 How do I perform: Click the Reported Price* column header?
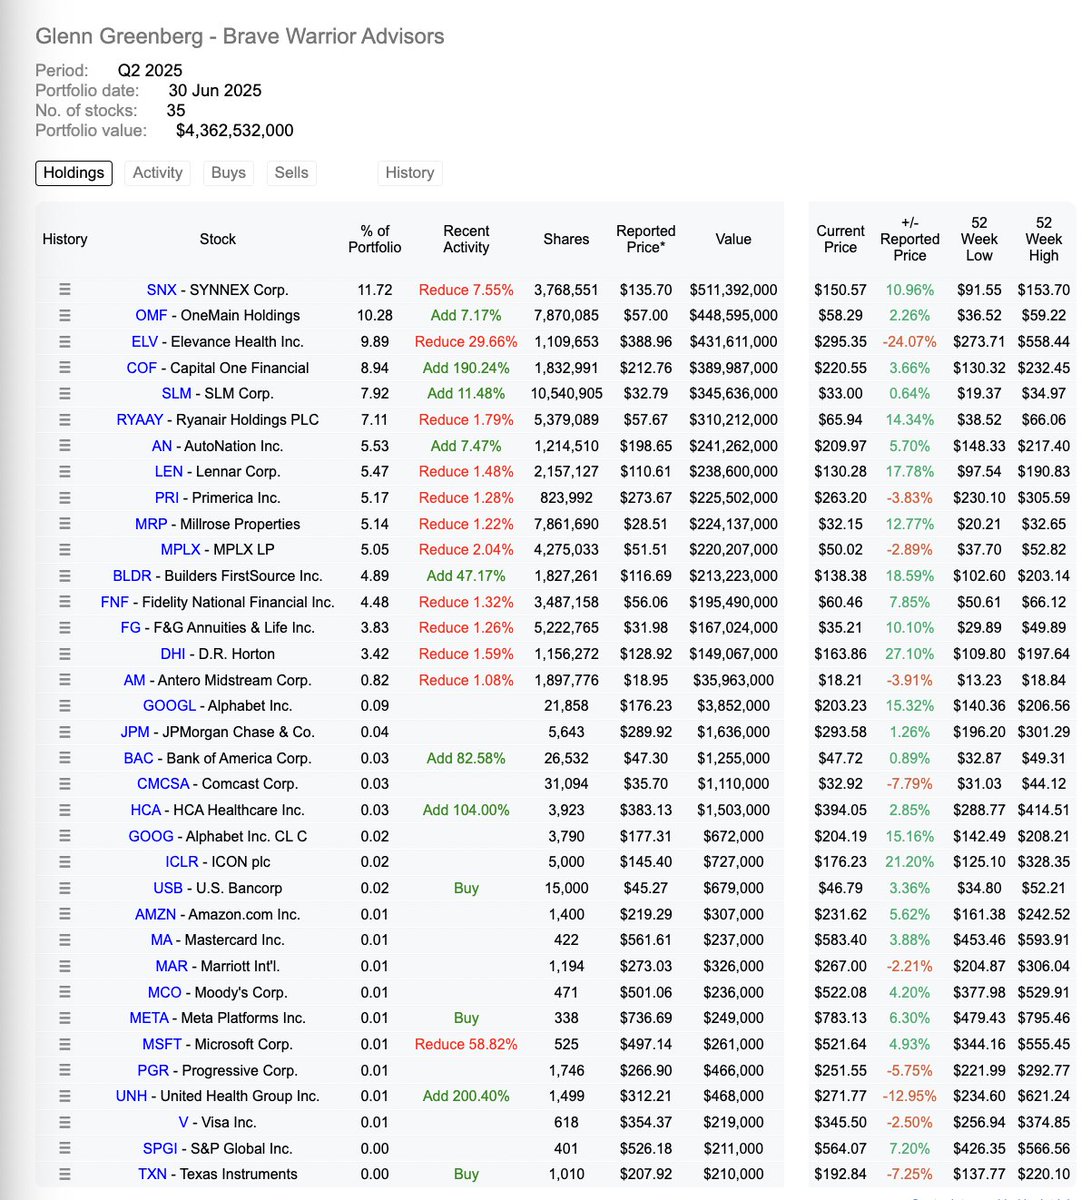coord(646,239)
